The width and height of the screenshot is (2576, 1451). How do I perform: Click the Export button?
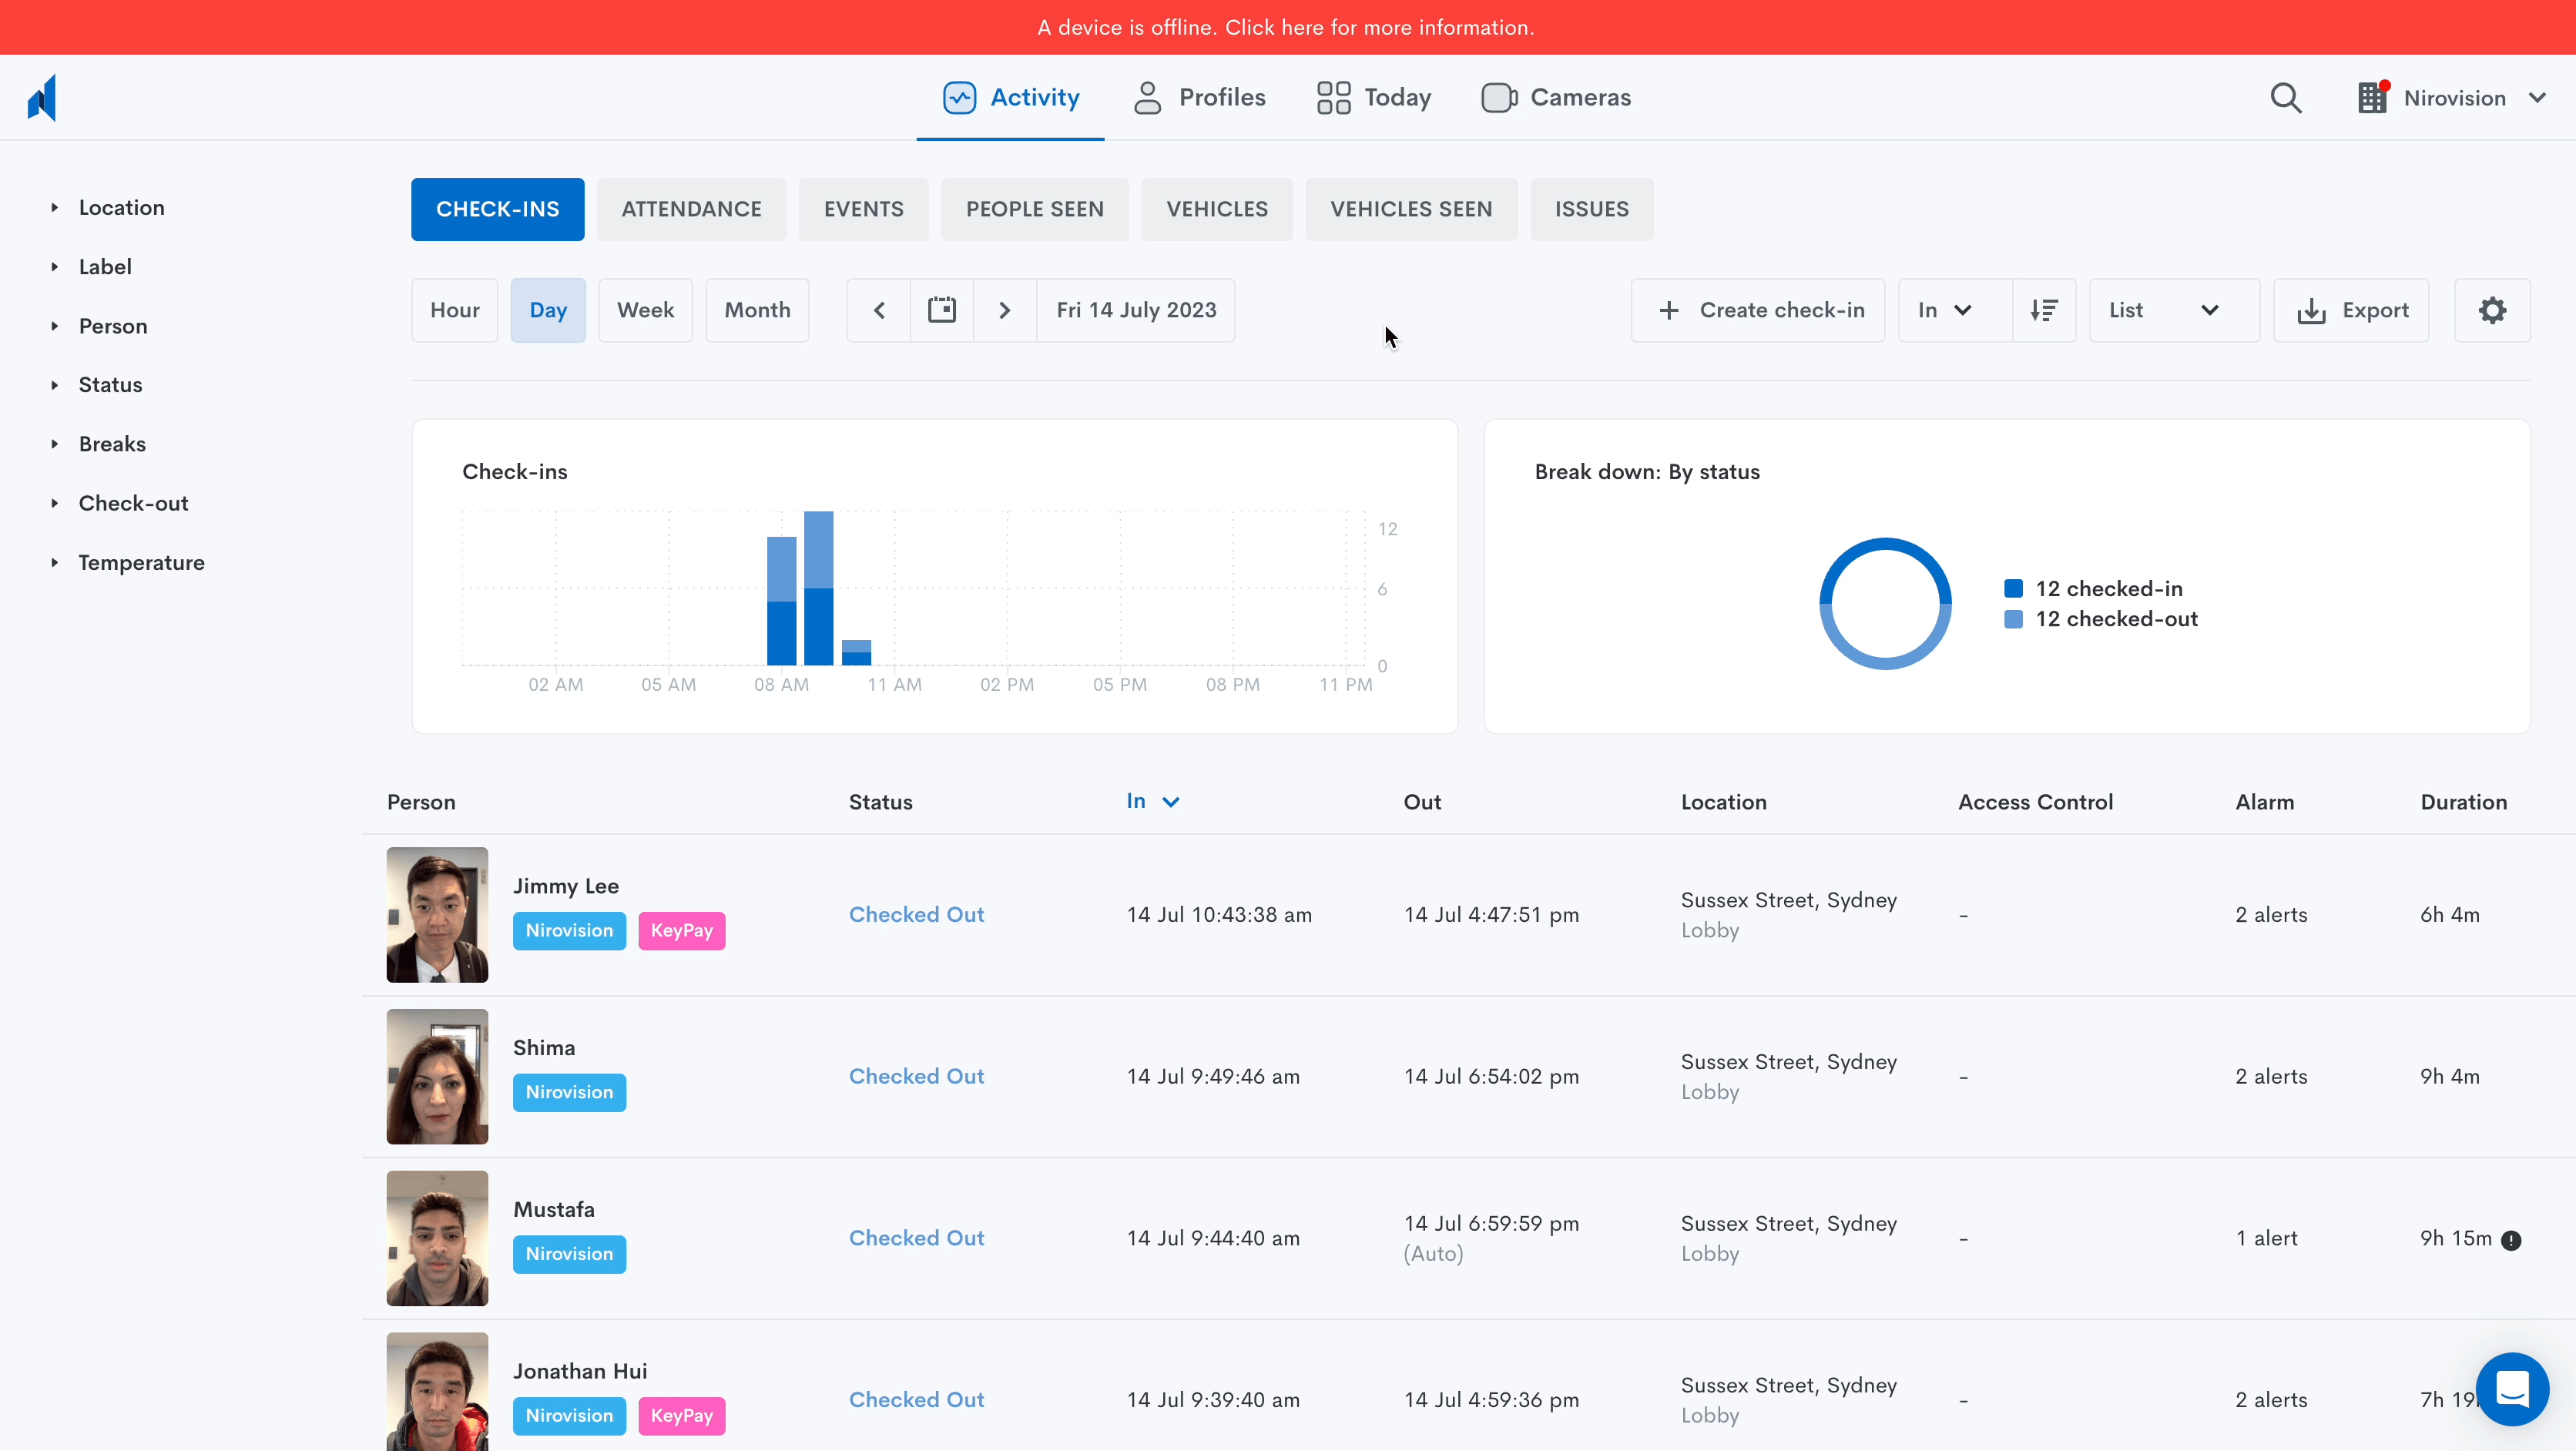2351,310
